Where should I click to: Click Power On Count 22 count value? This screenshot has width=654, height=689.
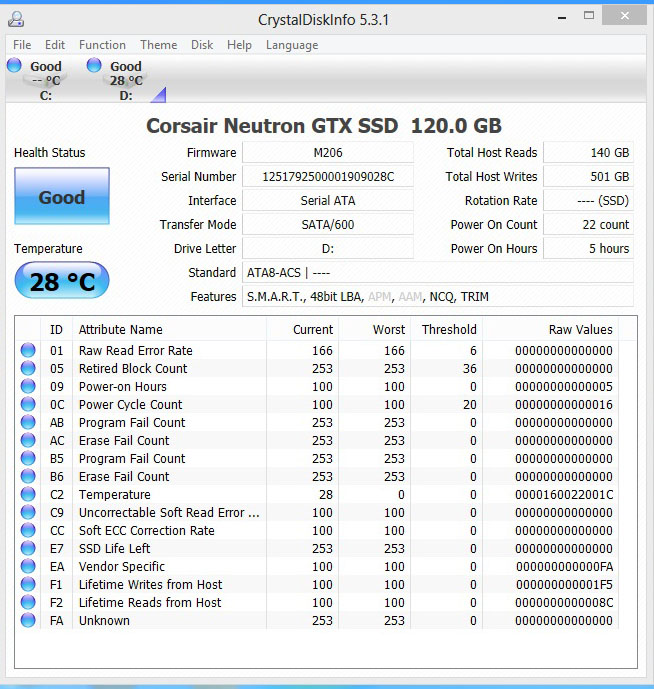[x=589, y=225]
